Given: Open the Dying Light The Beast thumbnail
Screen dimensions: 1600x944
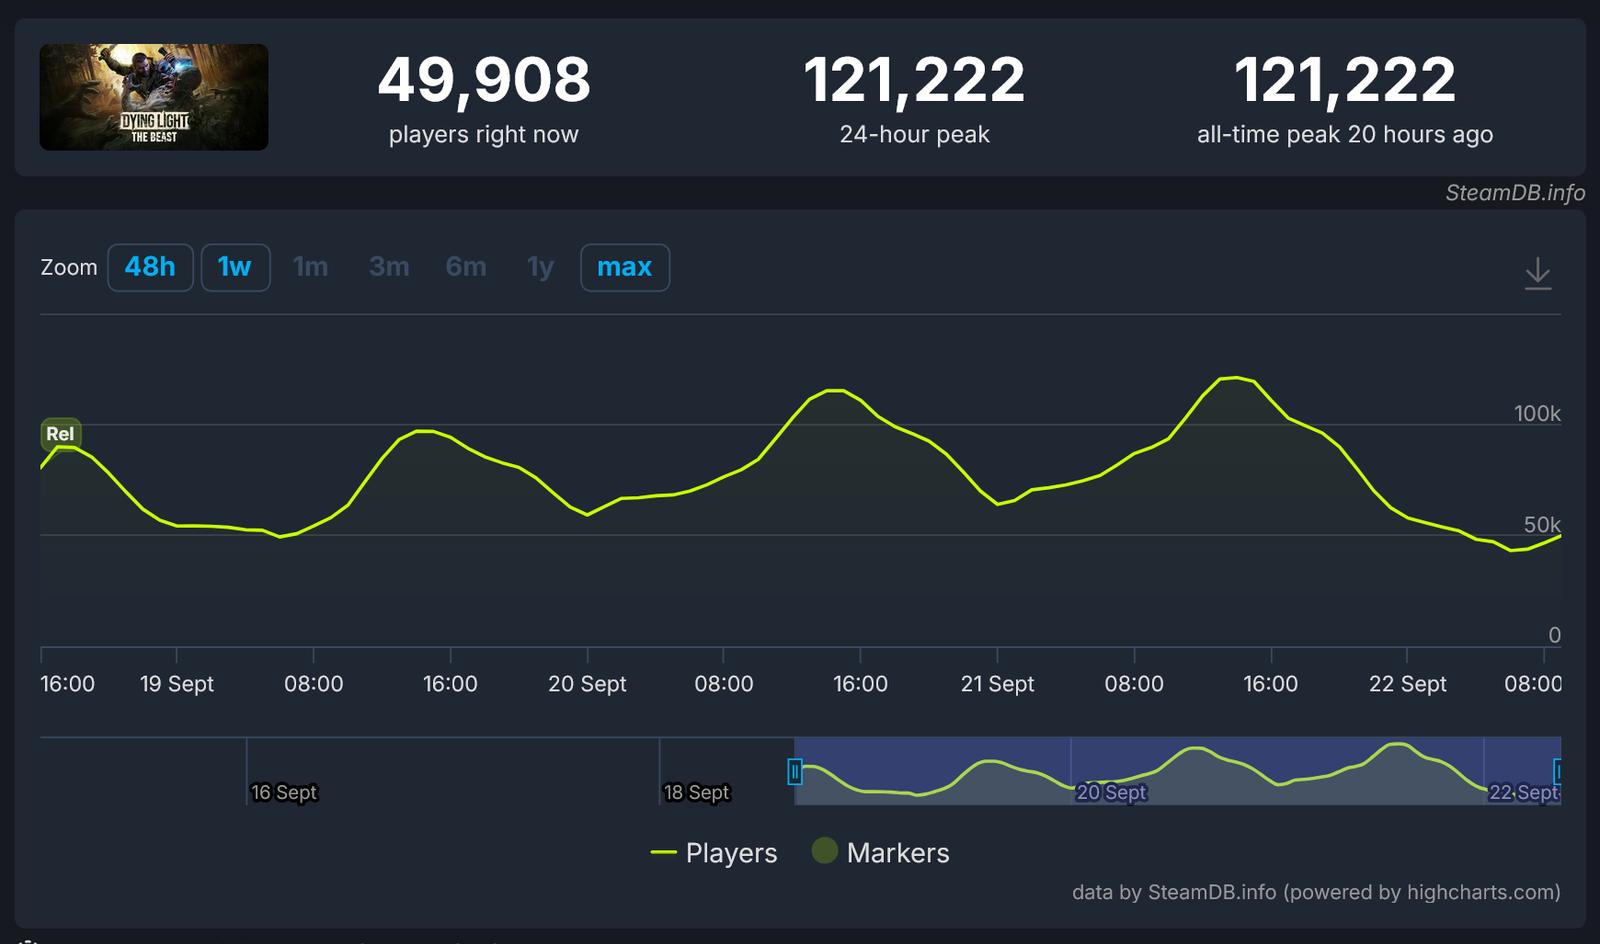Looking at the screenshot, I should 154,97.
